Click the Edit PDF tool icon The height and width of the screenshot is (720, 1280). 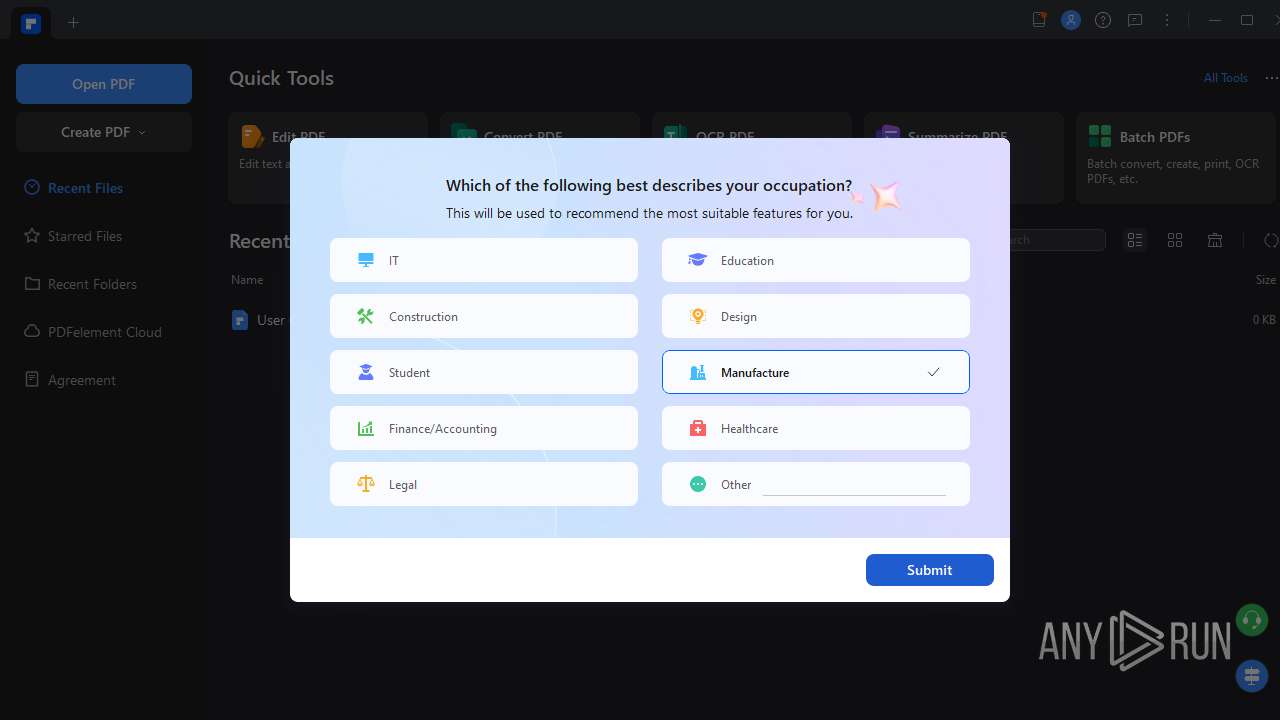click(253, 137)
